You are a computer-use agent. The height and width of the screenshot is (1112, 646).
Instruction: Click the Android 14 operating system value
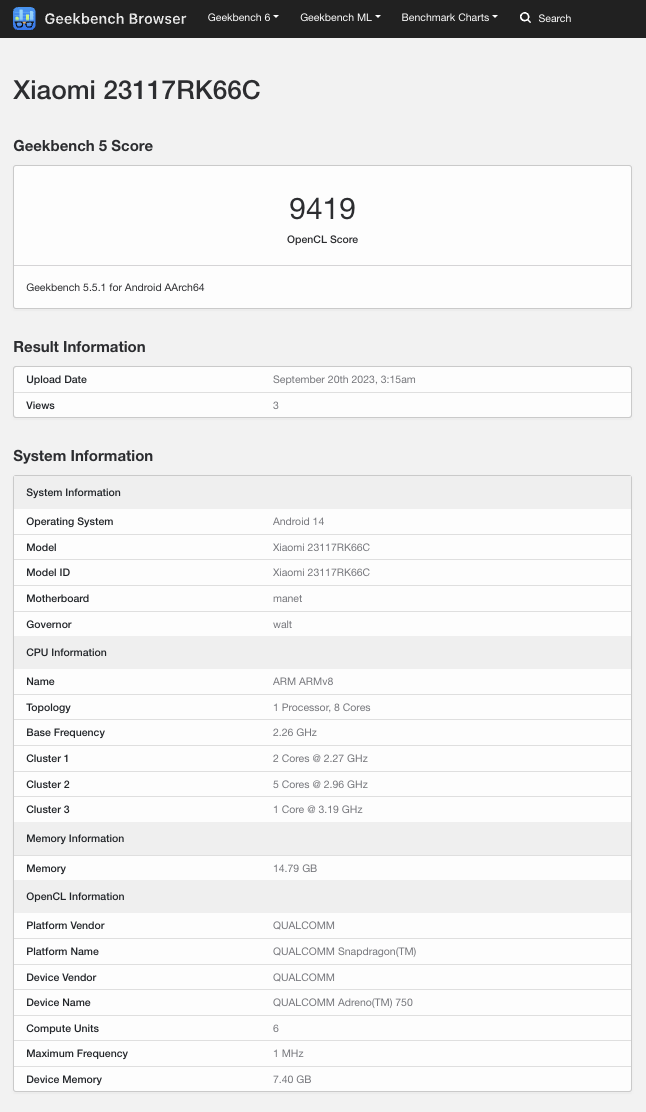pos(299,521)
